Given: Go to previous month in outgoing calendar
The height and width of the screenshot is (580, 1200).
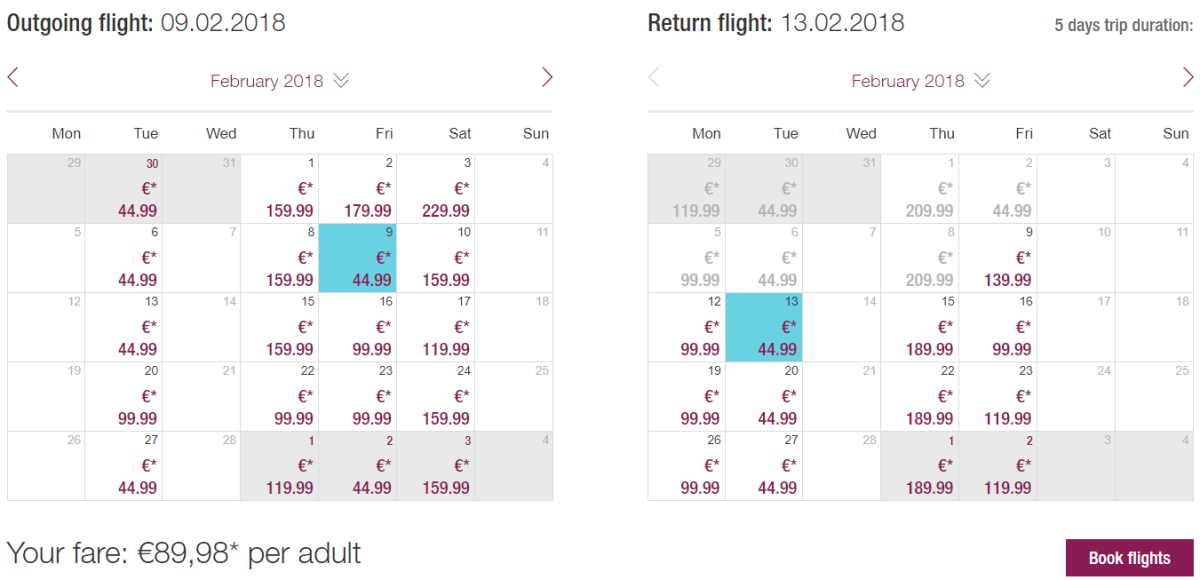Looking at the screenshot, I should [13, 78].
